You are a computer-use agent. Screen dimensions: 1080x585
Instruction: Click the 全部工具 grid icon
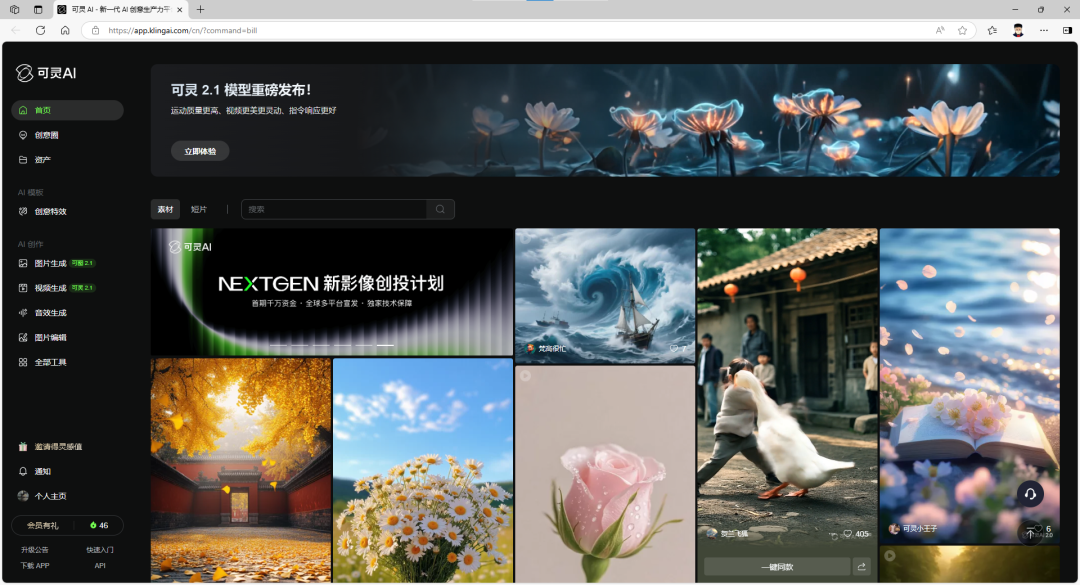coord(23,362)
